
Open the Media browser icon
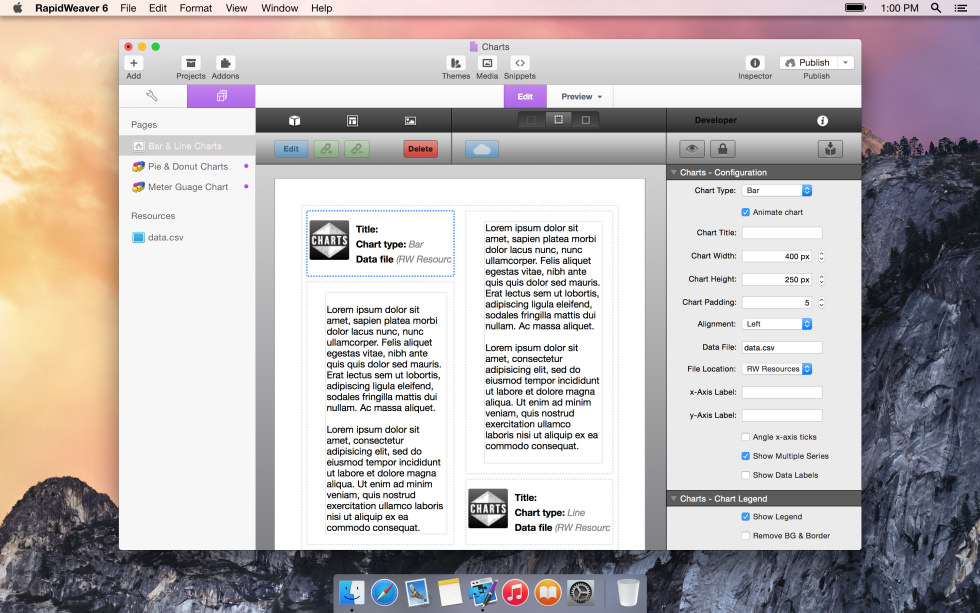(x=487, y=63)
